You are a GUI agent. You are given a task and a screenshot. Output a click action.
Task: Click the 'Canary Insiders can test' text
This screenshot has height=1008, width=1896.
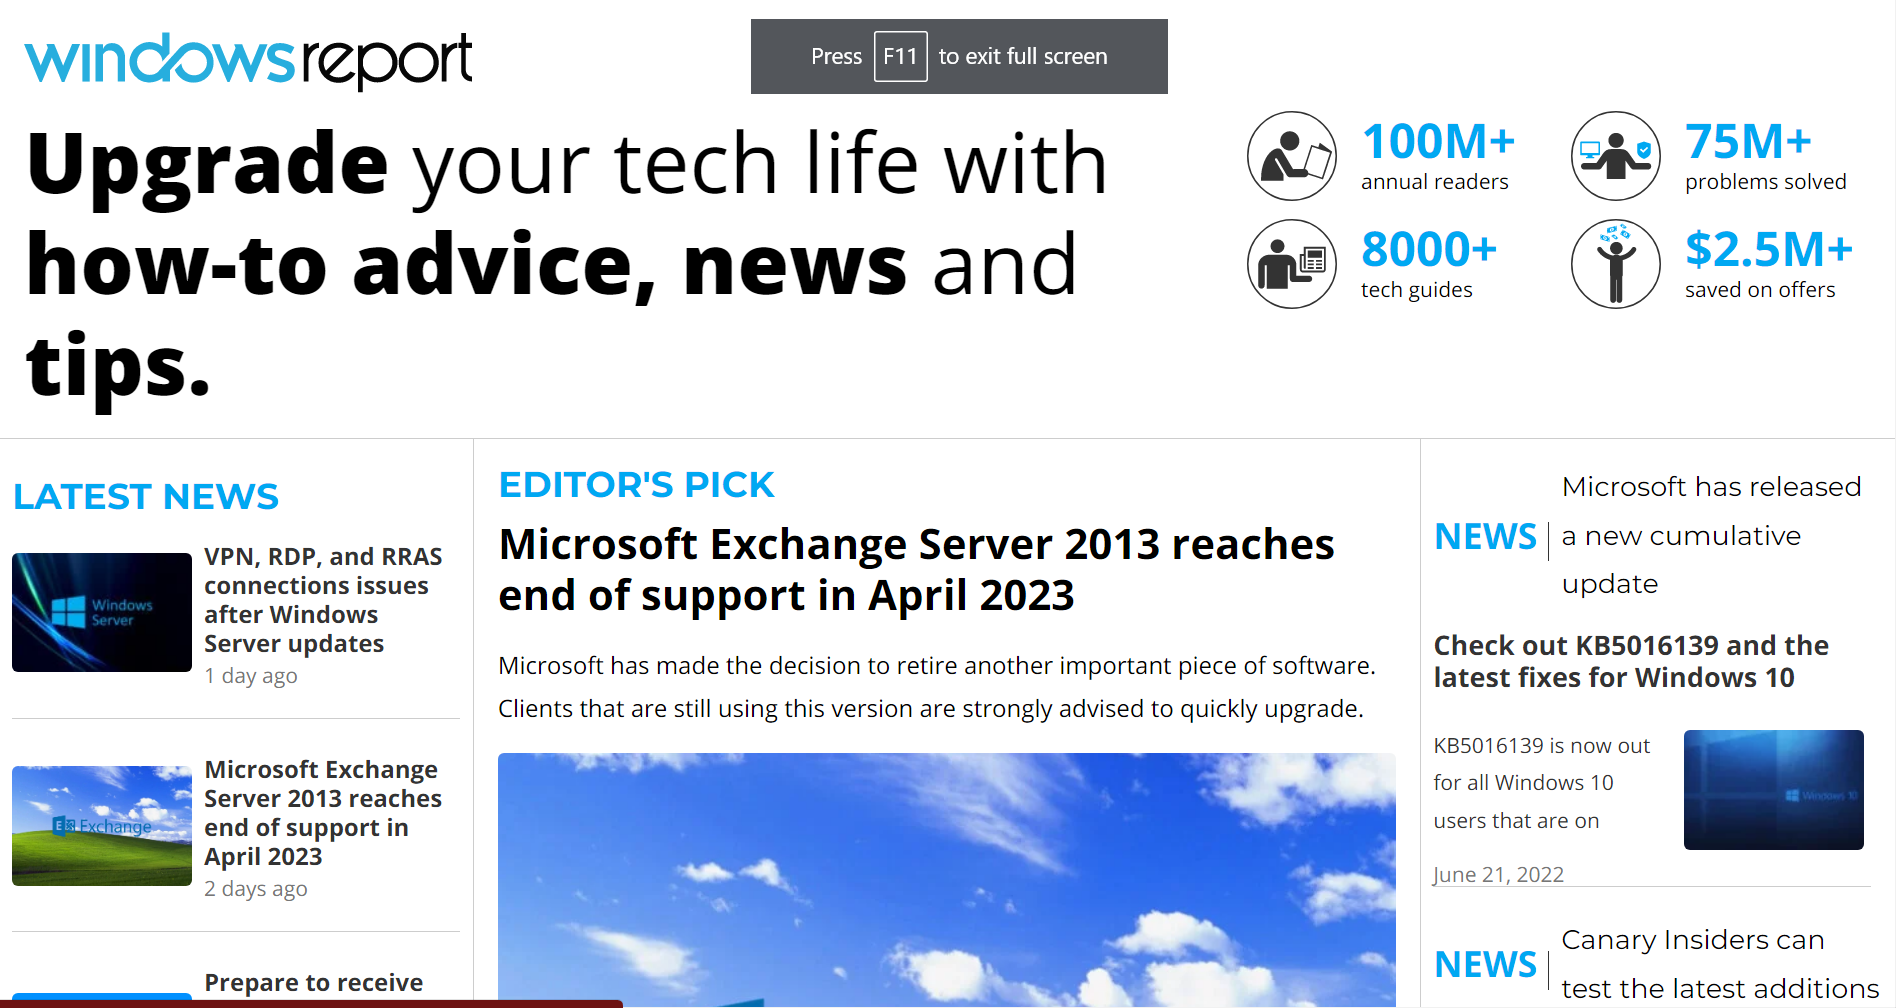click(x=1720, y=964)
